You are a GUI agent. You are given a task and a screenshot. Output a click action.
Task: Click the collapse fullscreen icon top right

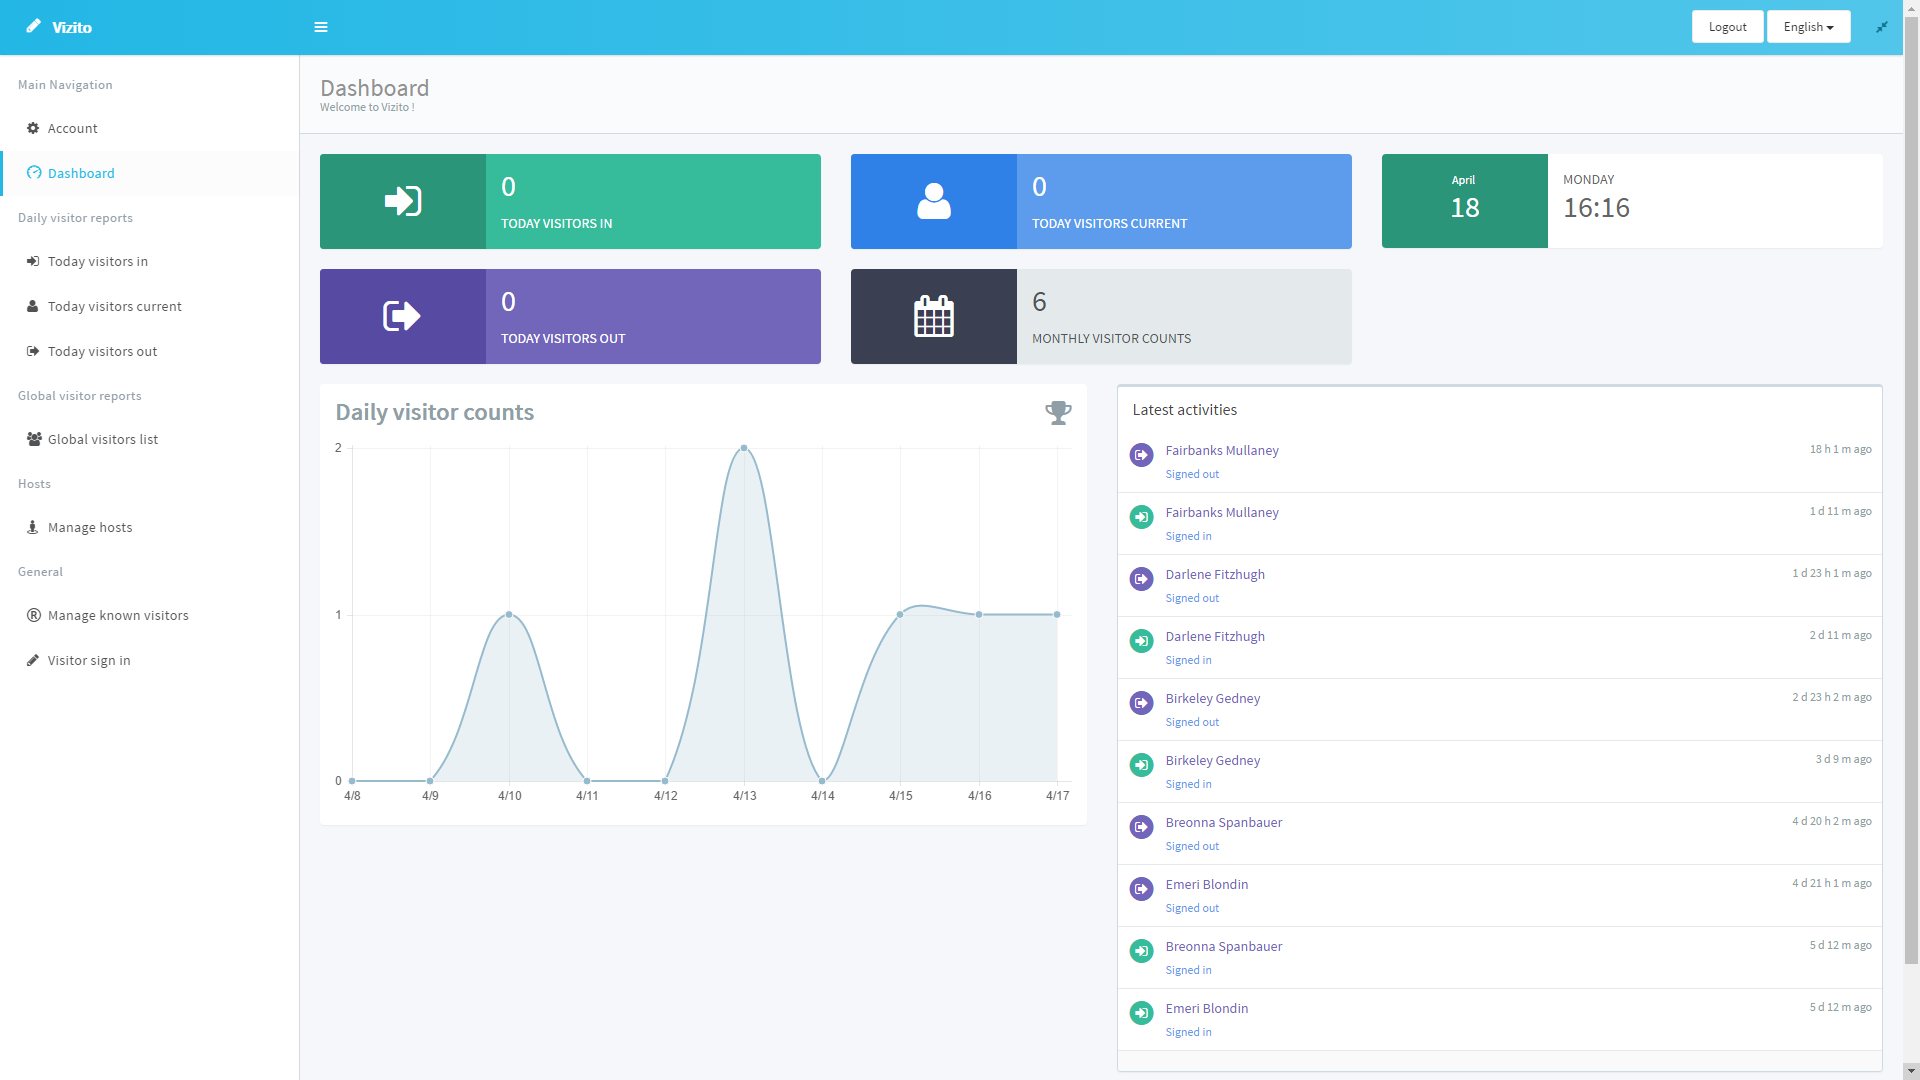(1881, 27)
